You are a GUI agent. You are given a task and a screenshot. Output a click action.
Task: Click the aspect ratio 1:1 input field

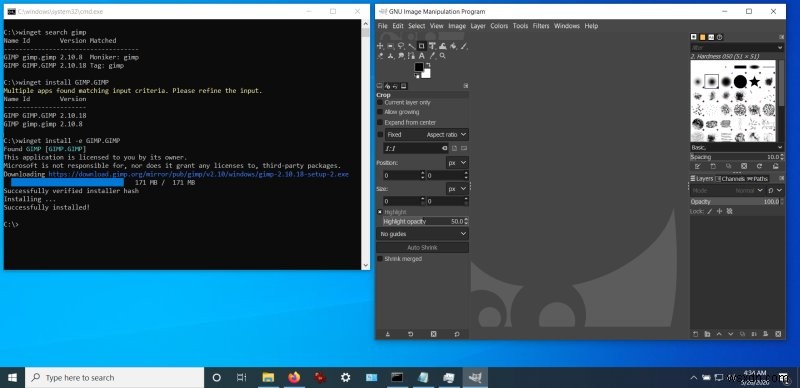point(416,148)
